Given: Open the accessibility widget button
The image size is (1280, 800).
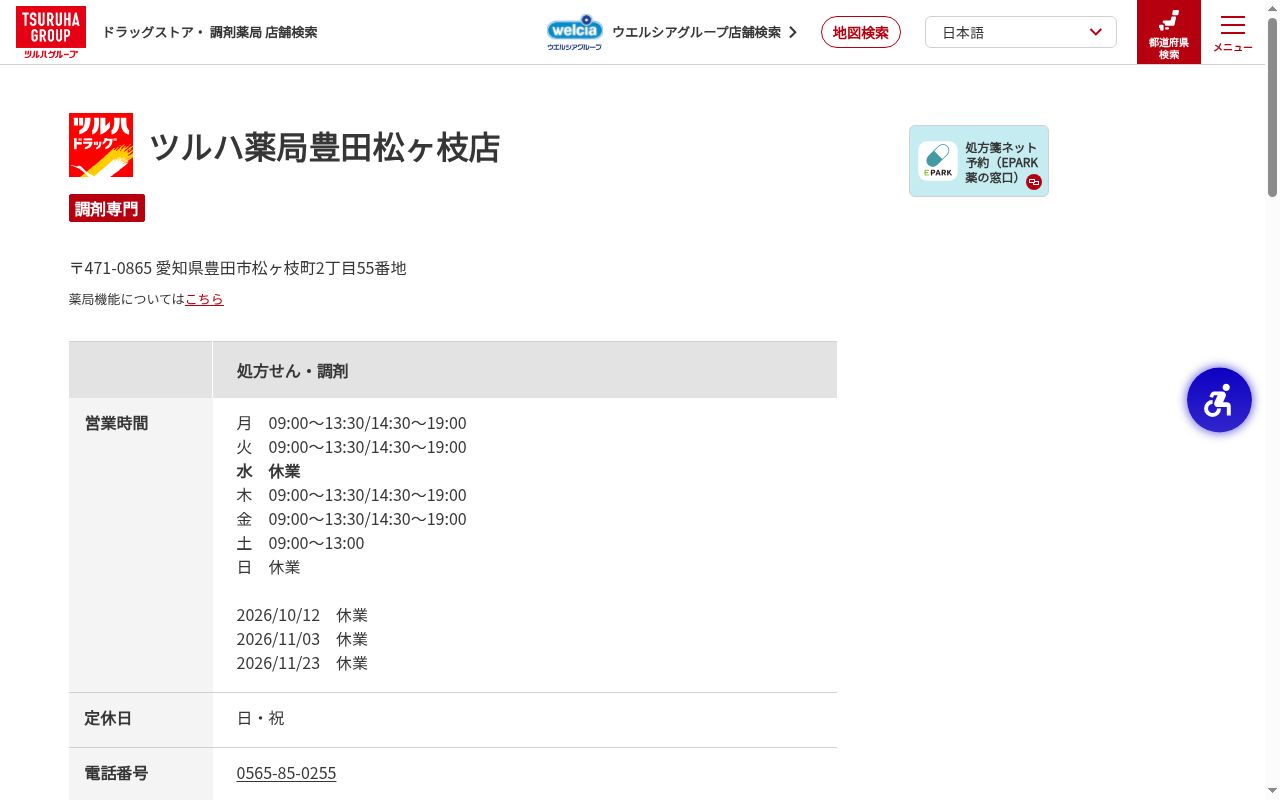Looking at the screenshot, I should [x=1219, y=400].
